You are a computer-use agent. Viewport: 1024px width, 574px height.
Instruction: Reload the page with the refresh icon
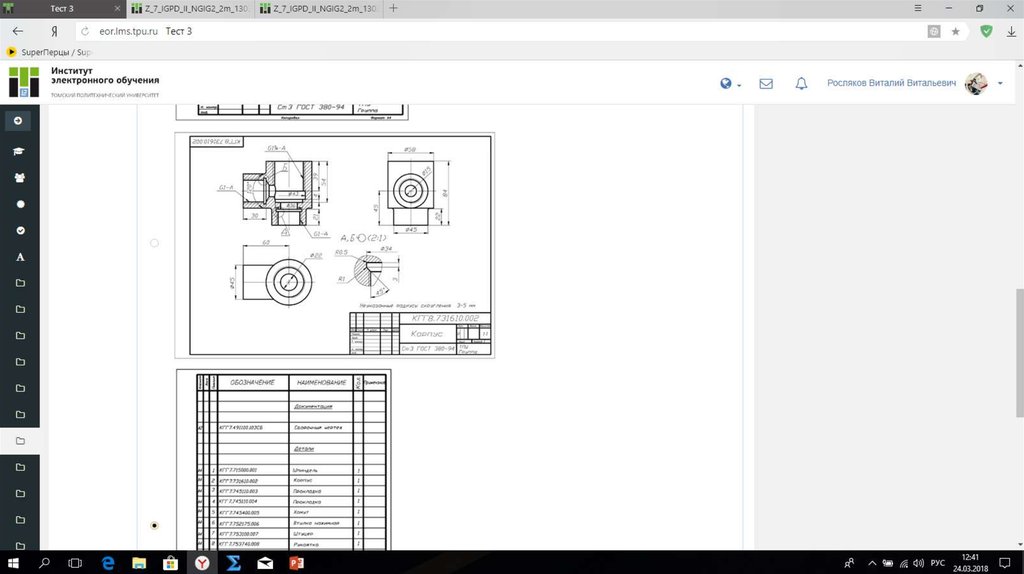pos(85,31)
